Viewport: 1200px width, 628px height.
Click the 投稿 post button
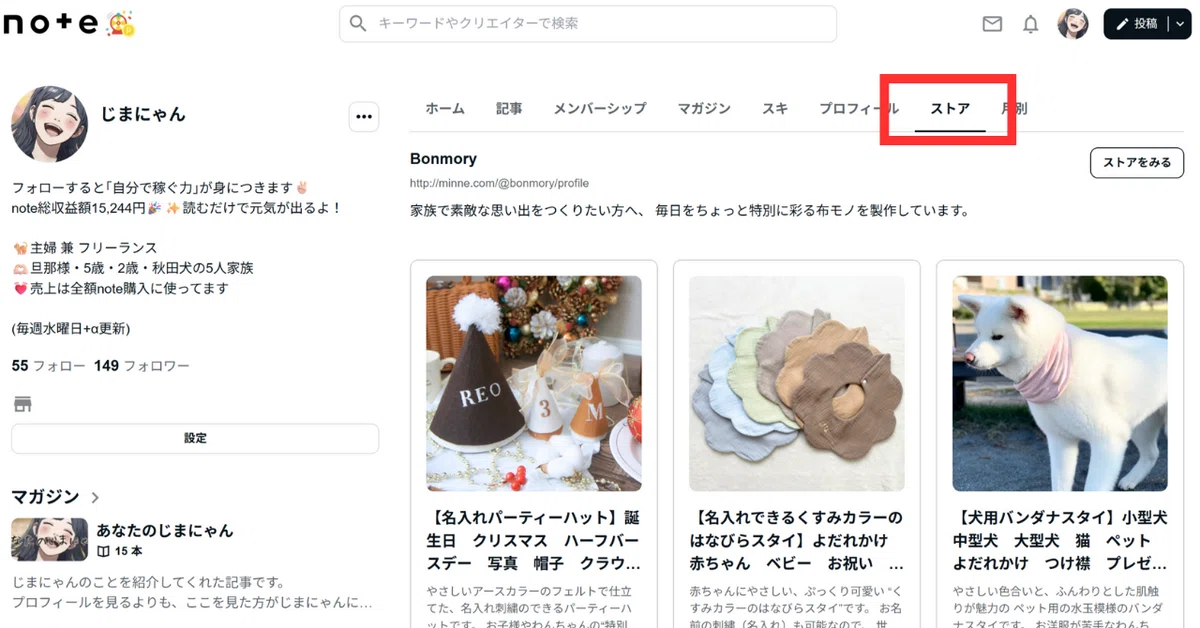[x=1136, y=24]
